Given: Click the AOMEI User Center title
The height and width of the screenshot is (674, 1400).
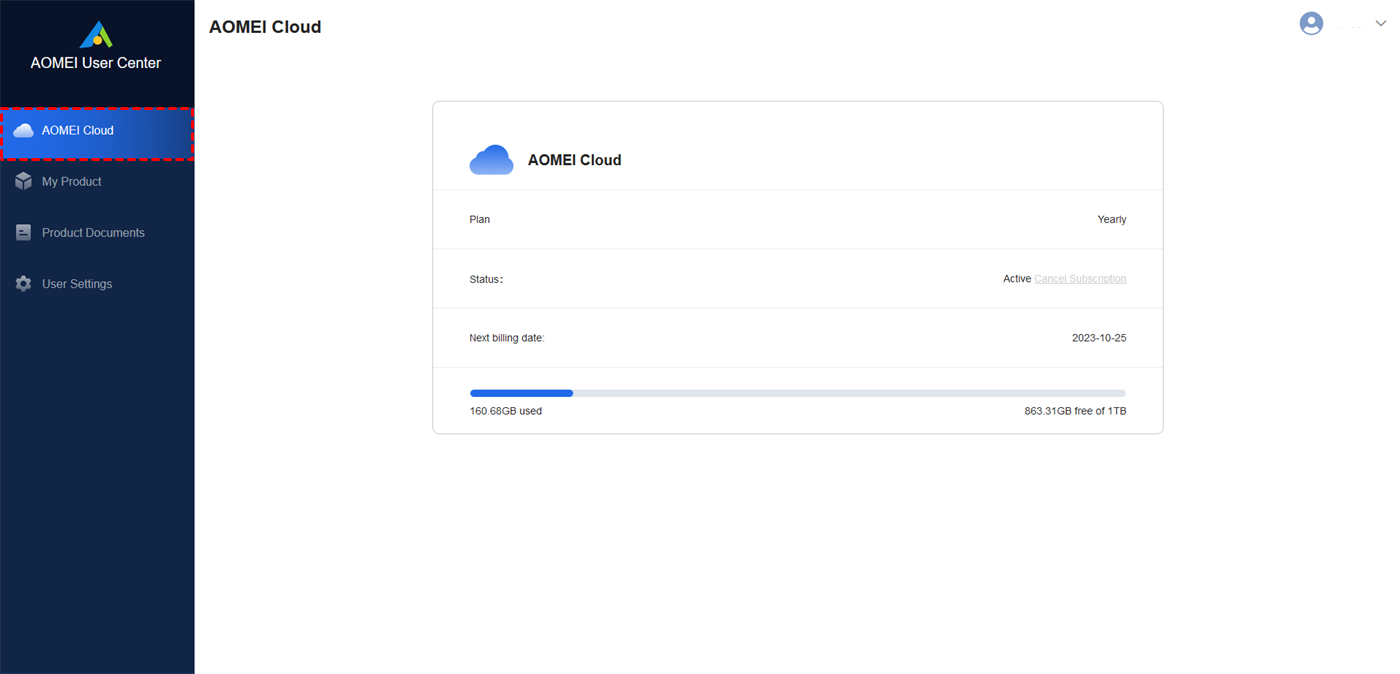Looking at the screenshot, I should click(x=96, y=63).
